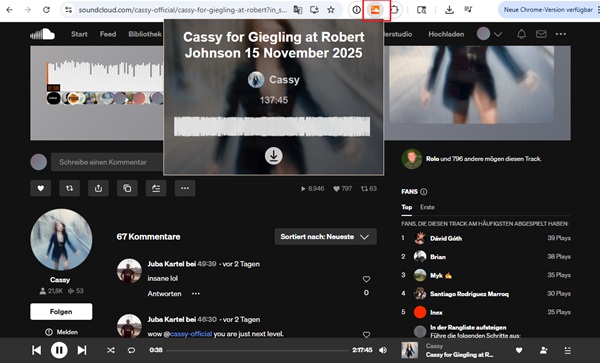Bookmark this page with the star icon
The height and width of the screenshot is (363, 600).
[x=331, y=10]
